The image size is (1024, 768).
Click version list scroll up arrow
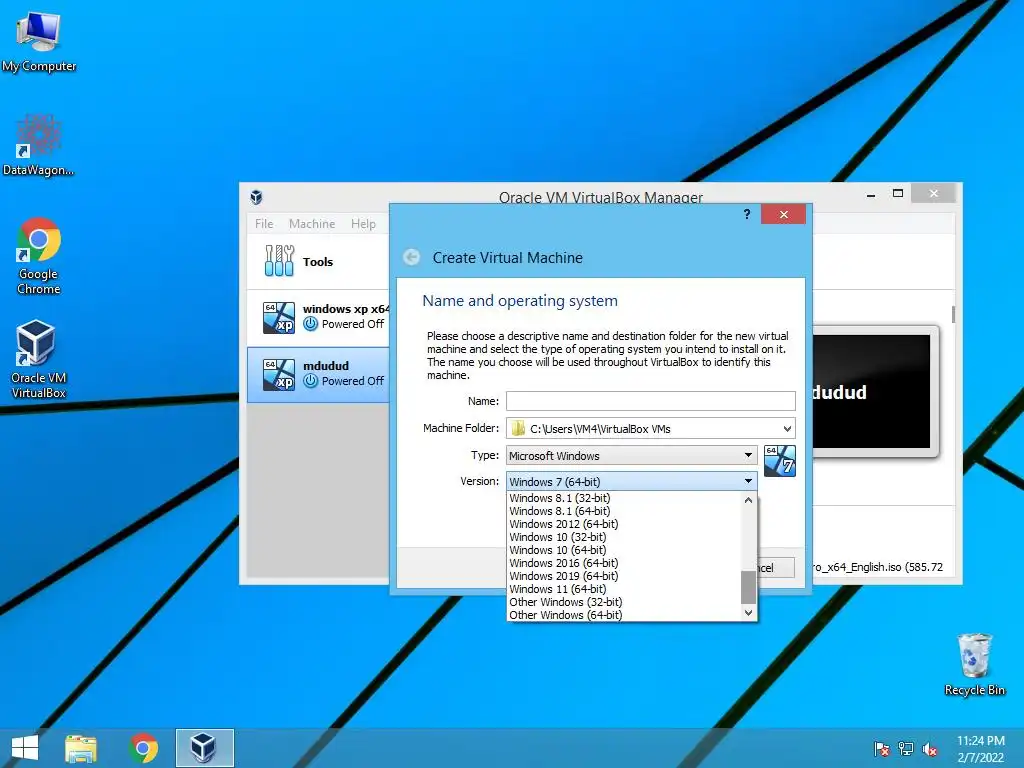click(748, 500)
